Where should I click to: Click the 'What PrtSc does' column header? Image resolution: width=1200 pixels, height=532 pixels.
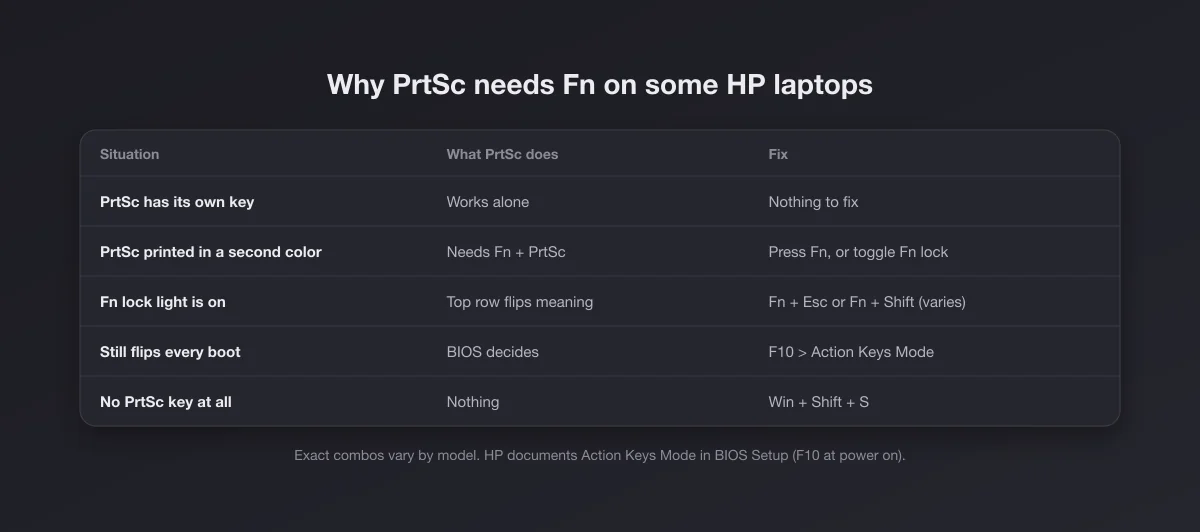pyautogui.click(x=502, y=154)
